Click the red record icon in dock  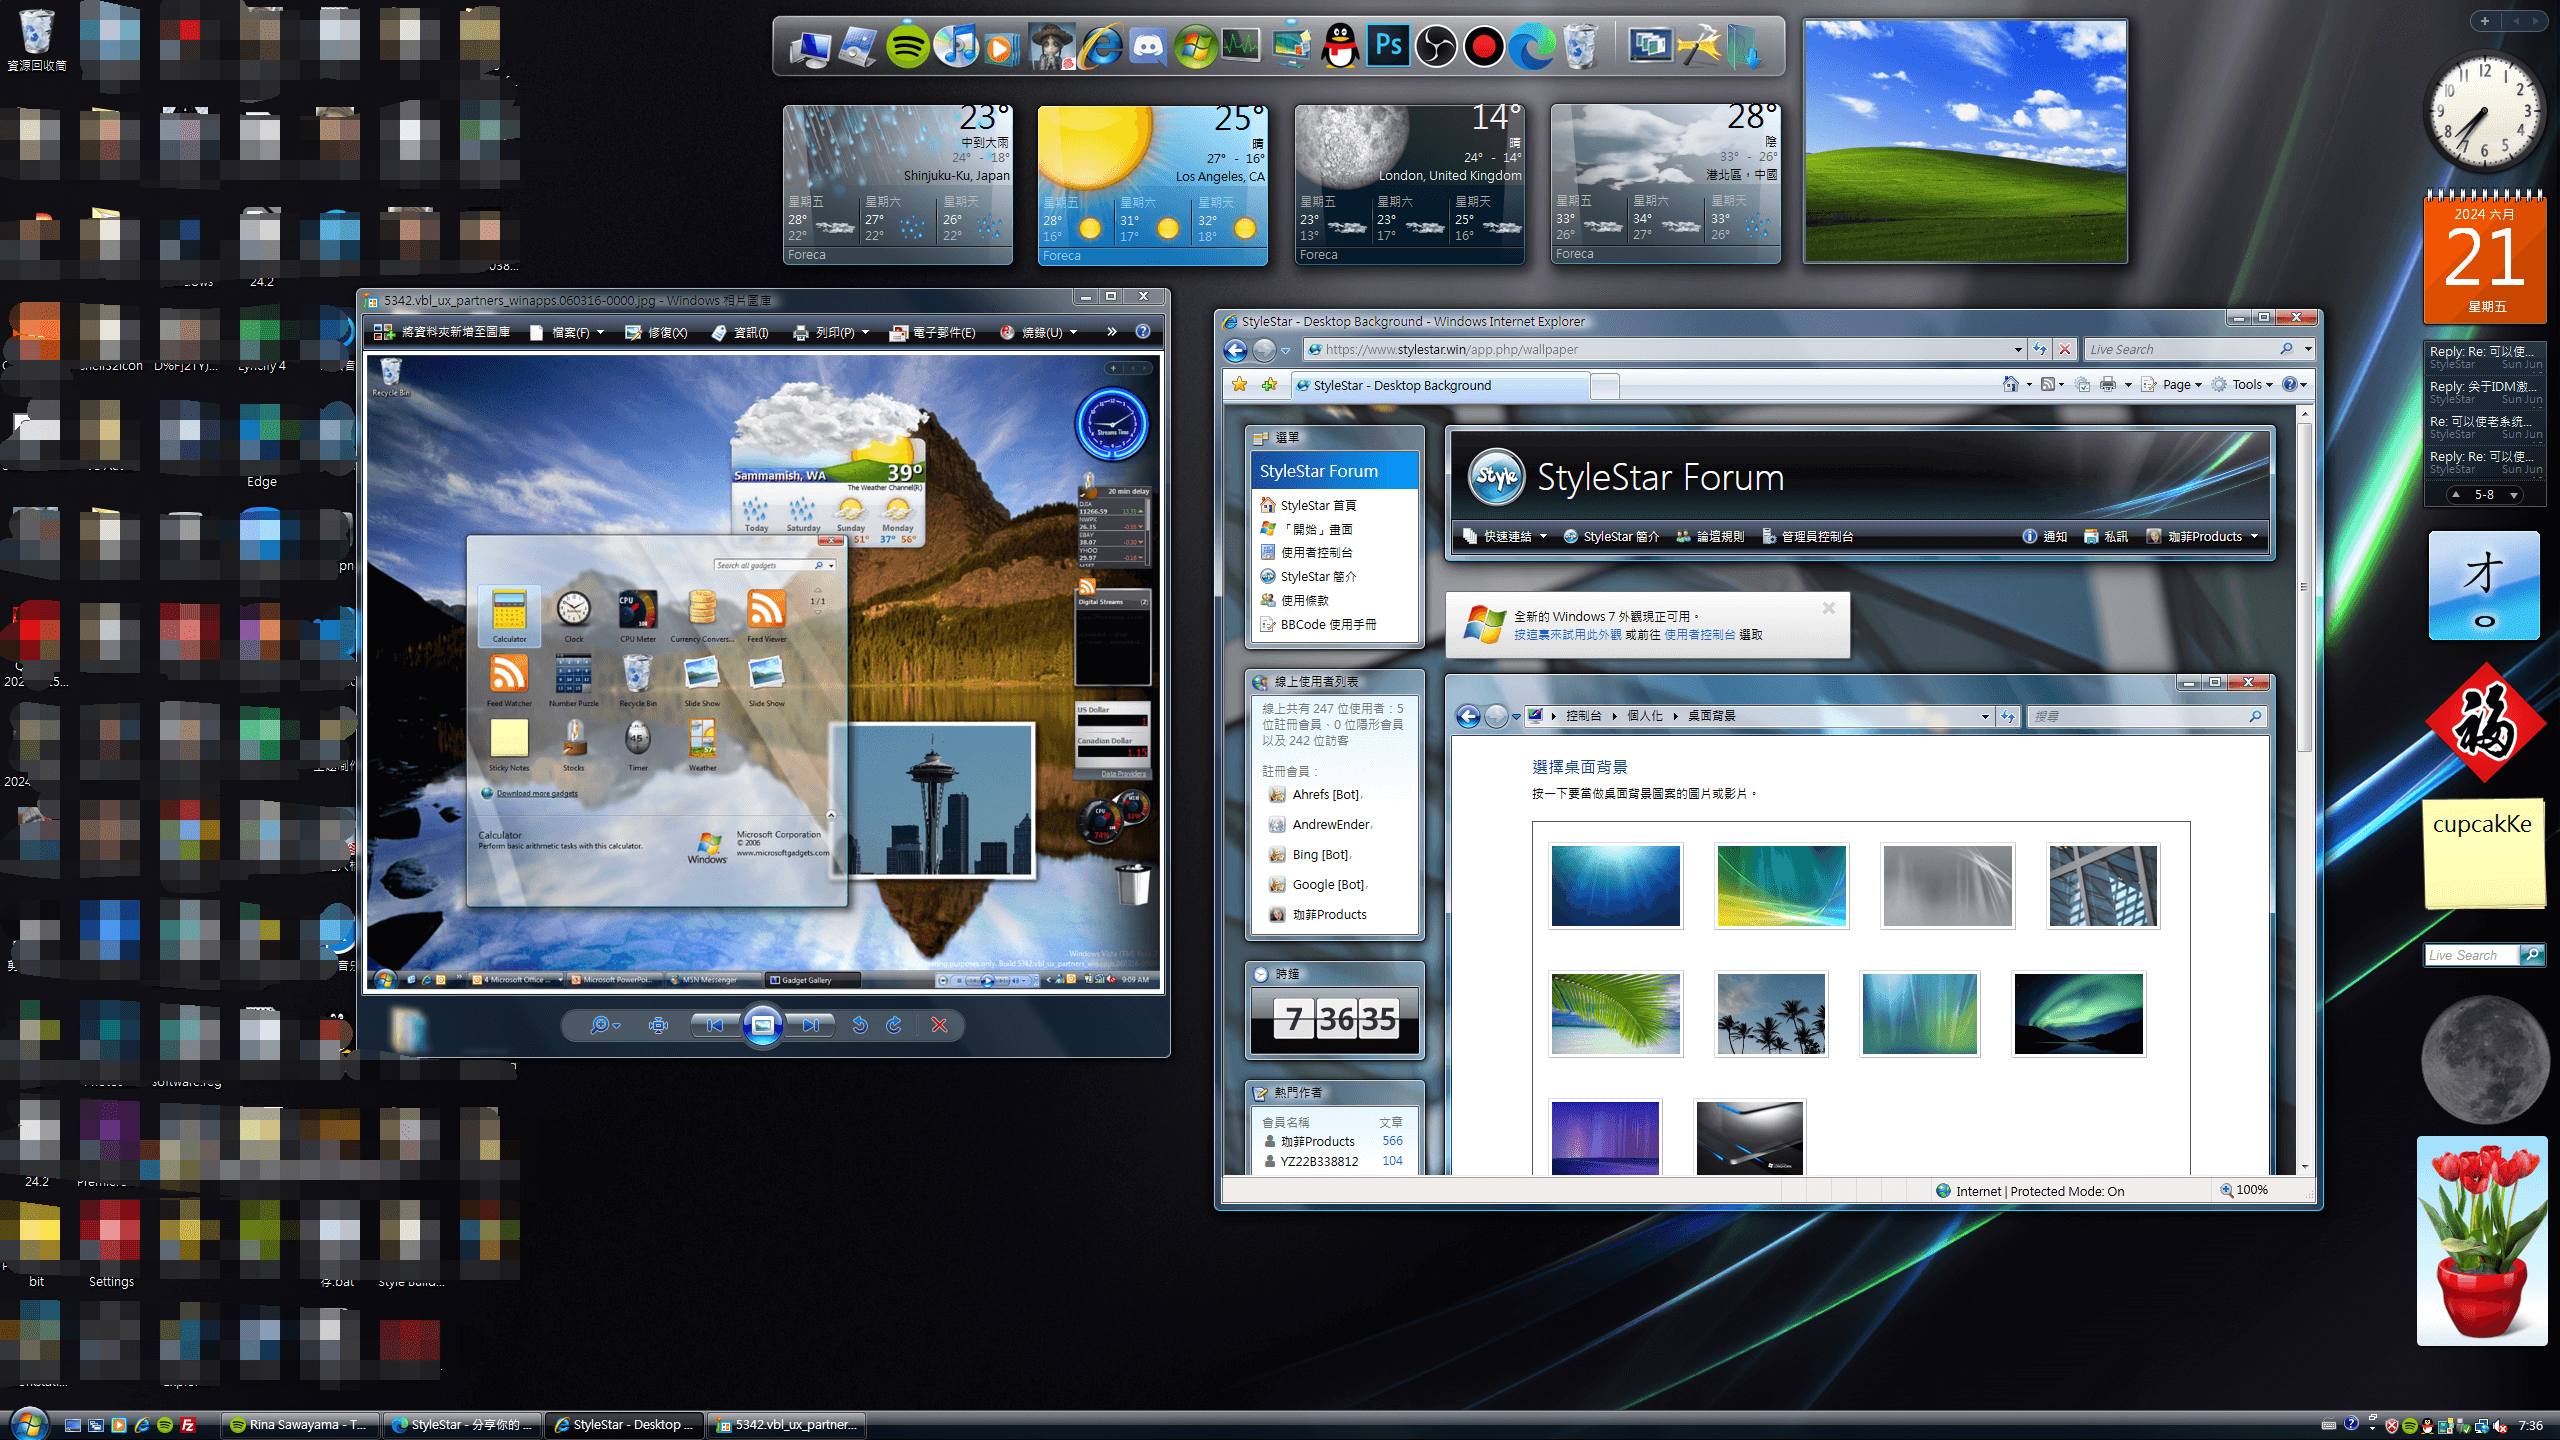pyautogui.click(x=1484, y=46)
